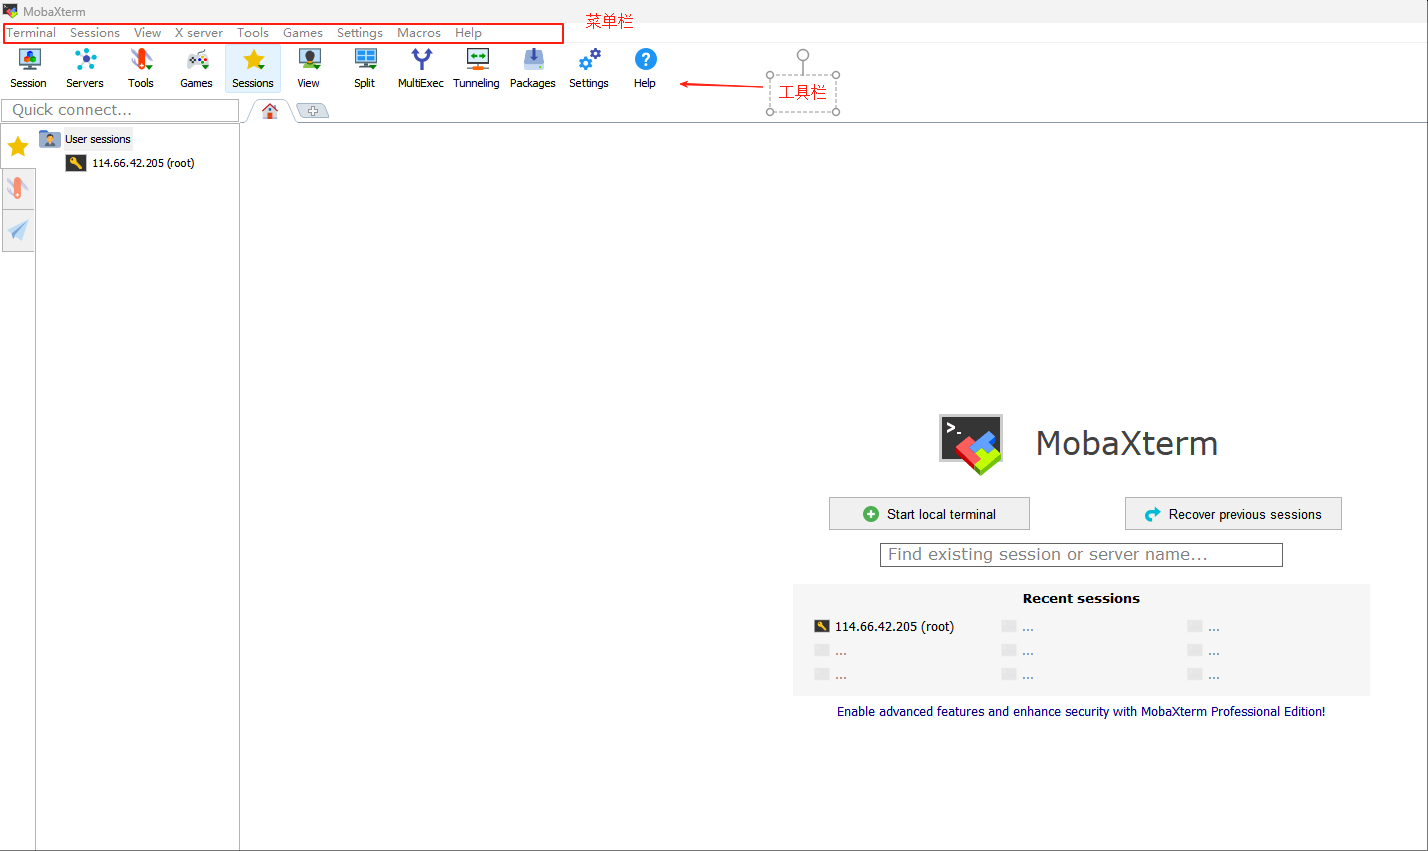Click the MultiExec toolbar icon

coord(421,68)
